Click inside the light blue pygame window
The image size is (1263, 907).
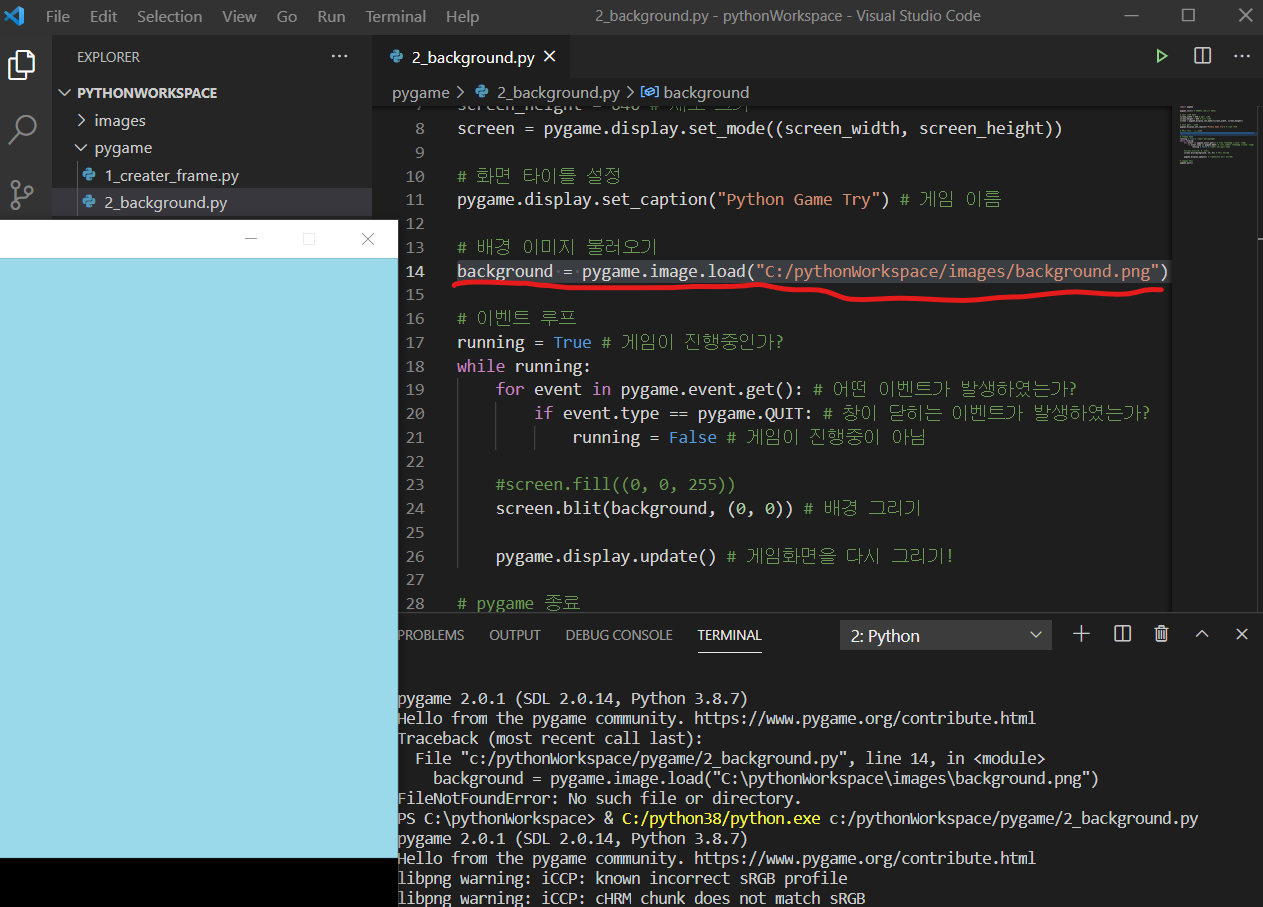(x=199, y=557)
